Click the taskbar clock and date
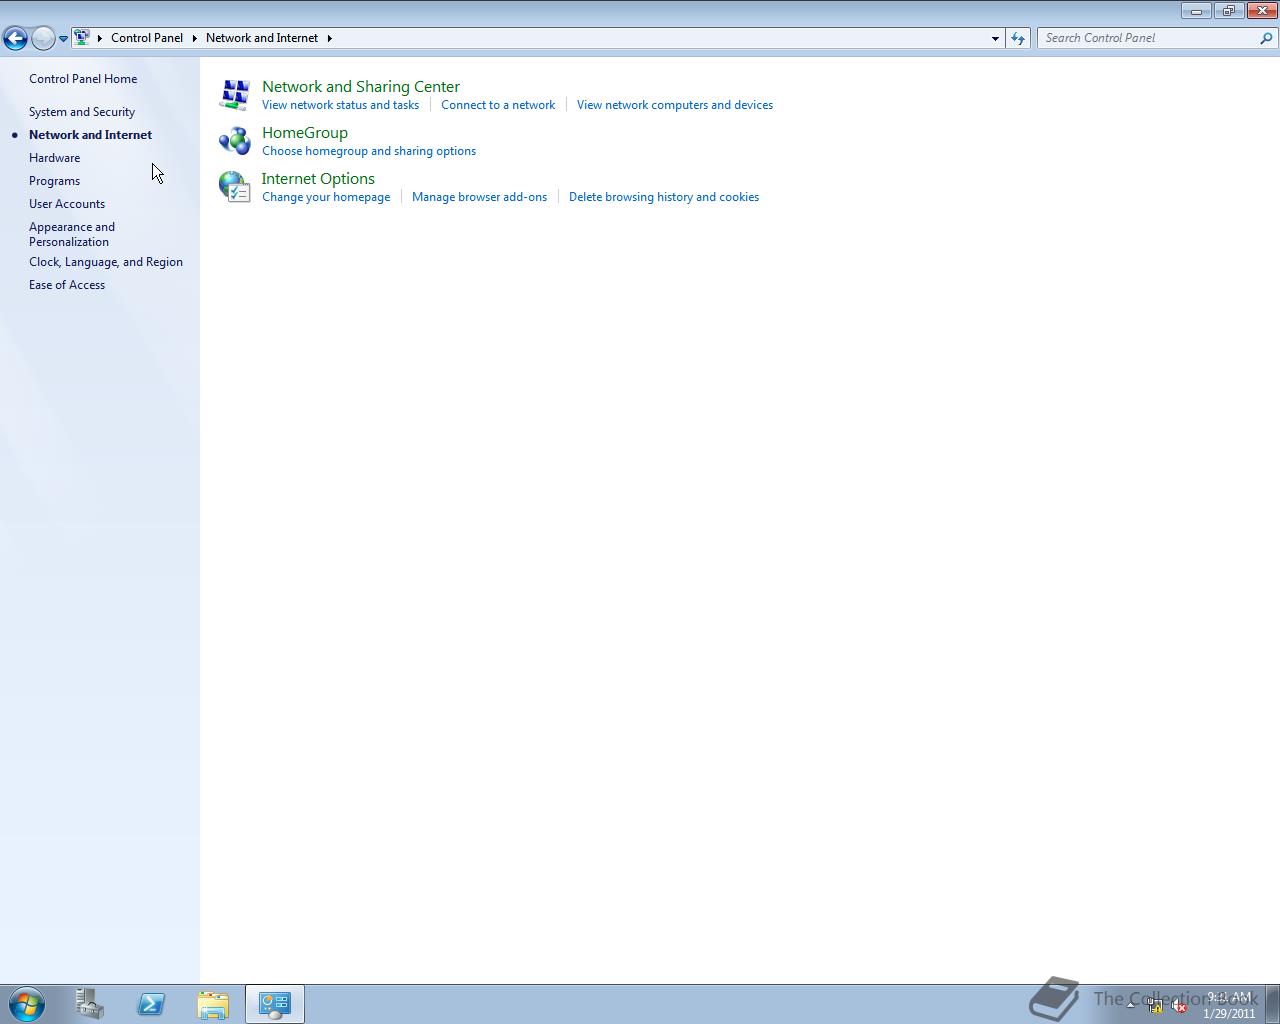1280x1024 pixels. (1229, 1005)
